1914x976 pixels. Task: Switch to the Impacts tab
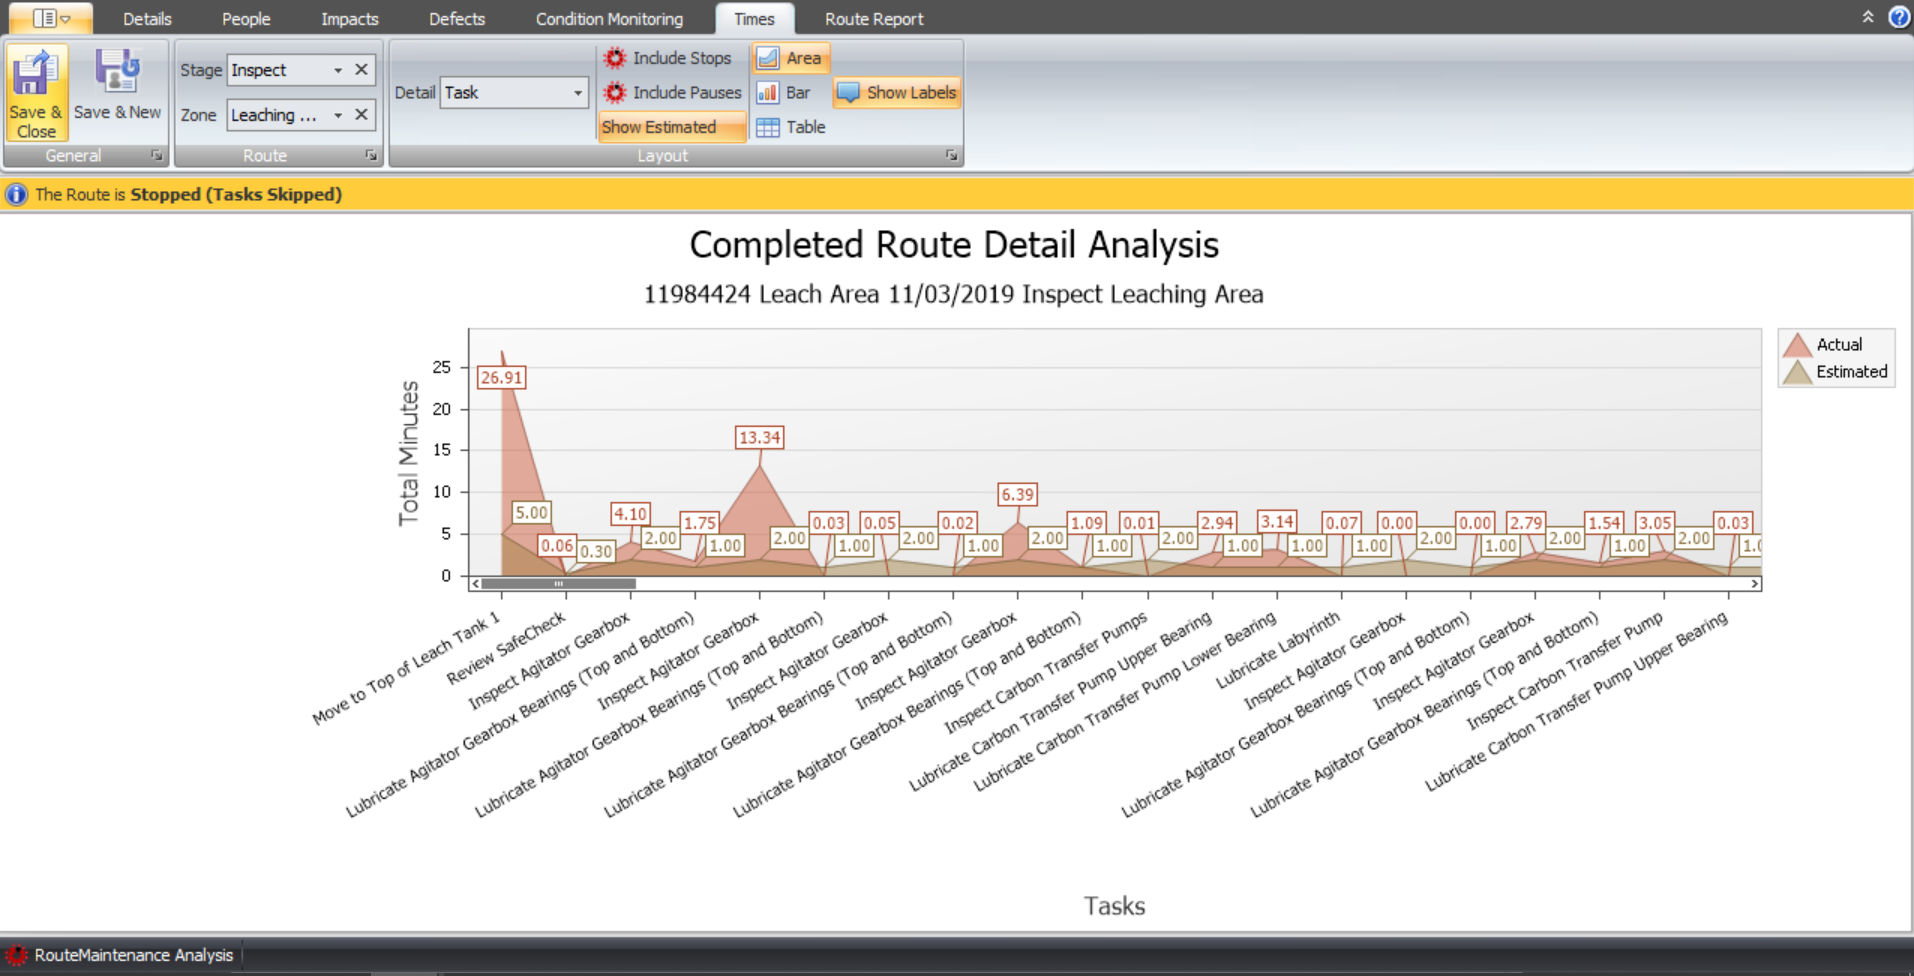coord(350,19)
